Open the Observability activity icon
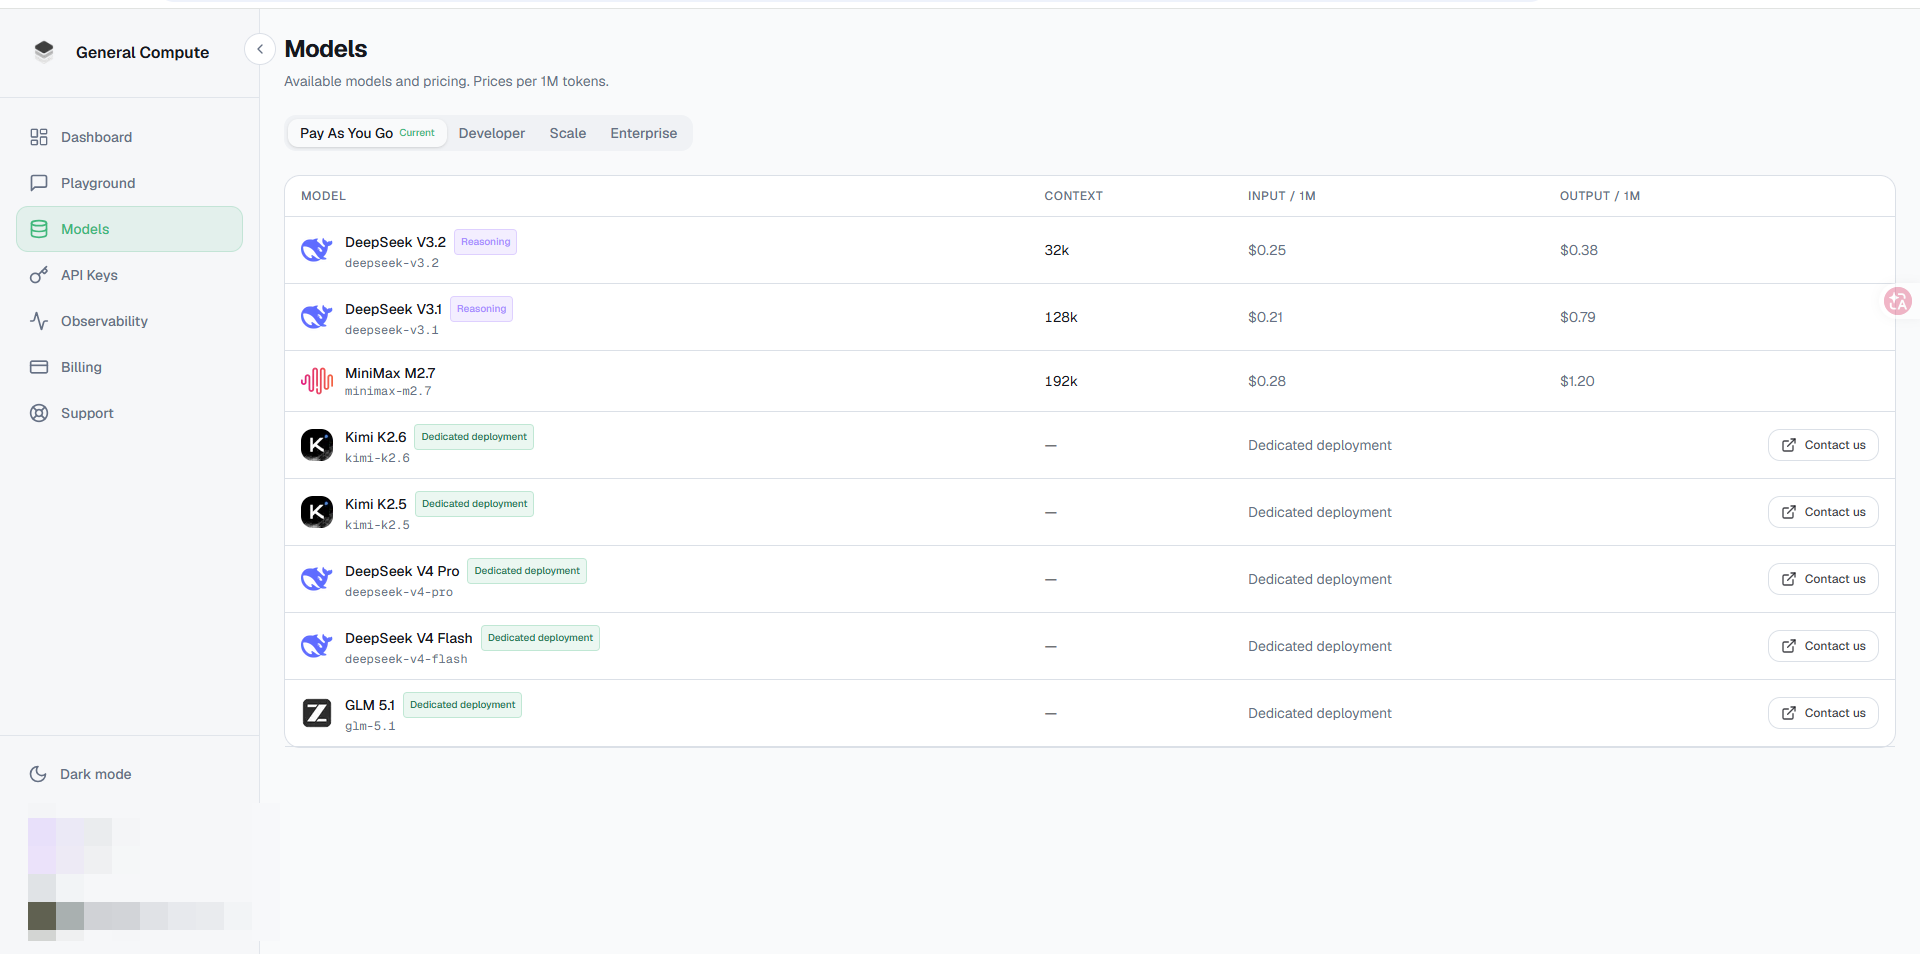Image resolution: width=1920 pixels, height=954 pixels. [39, 321]
